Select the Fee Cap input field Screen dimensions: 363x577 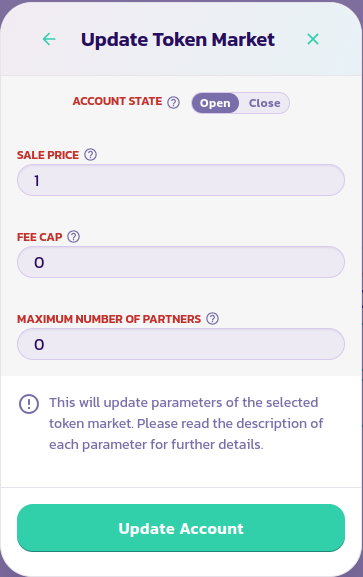tap(181, 262)
